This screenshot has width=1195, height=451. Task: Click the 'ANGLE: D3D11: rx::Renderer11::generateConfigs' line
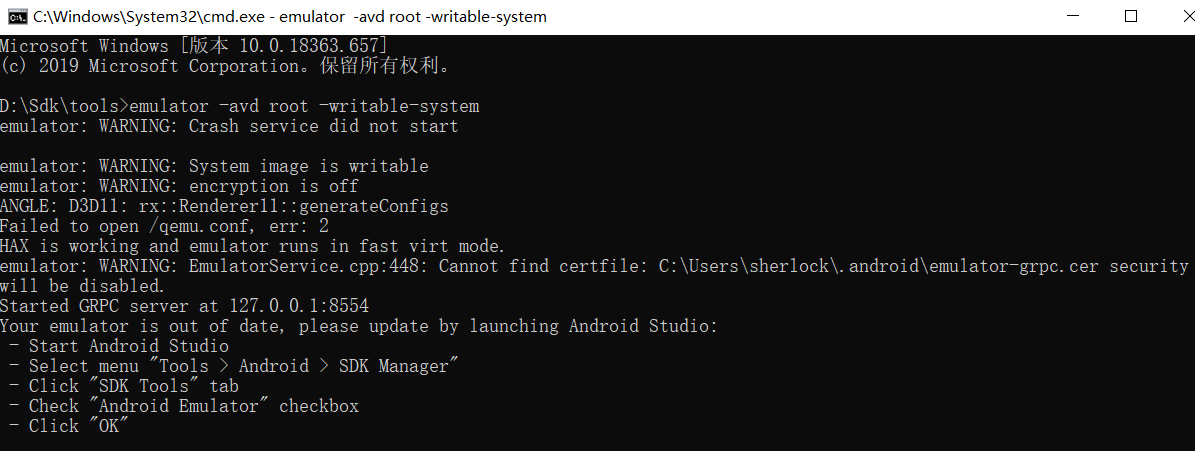[224, 206]
